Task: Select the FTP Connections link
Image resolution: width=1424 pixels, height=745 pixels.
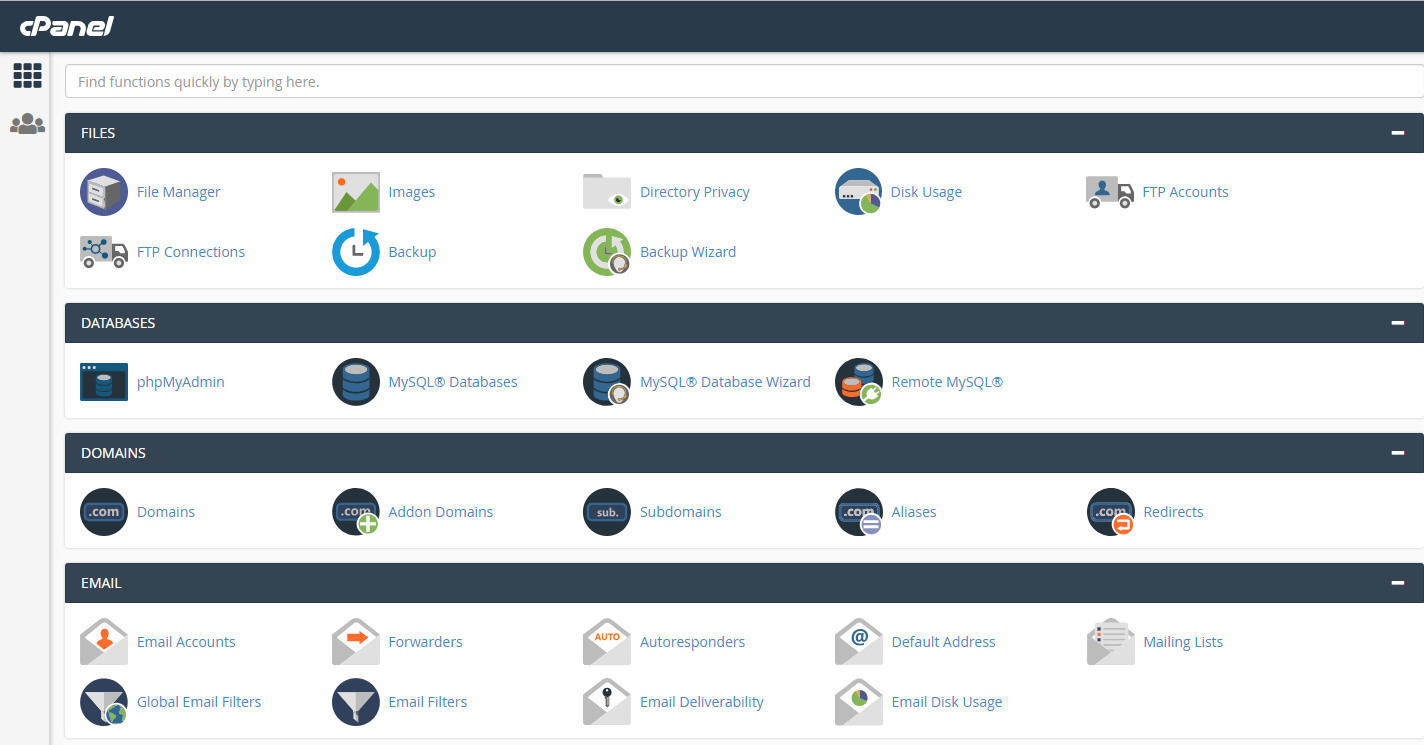Action: point(191,252)
